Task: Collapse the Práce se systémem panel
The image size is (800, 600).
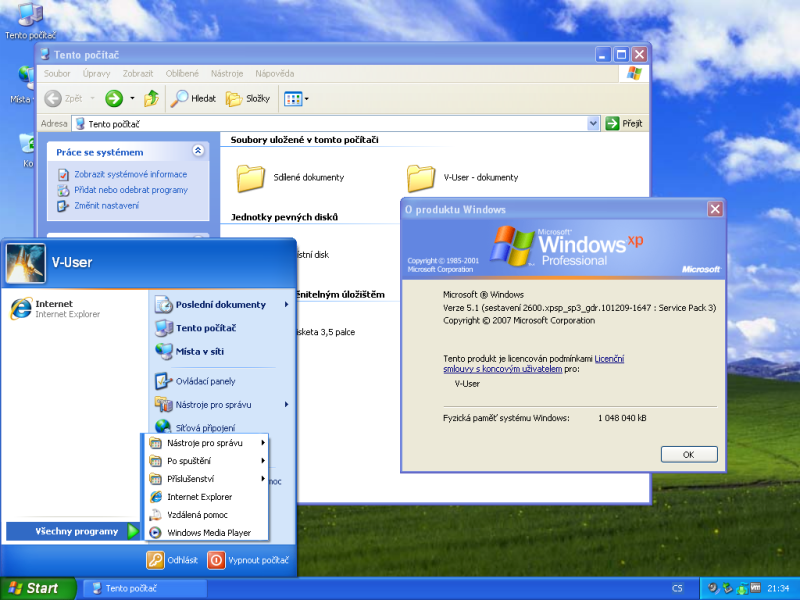Action: (x=198, y=150)
